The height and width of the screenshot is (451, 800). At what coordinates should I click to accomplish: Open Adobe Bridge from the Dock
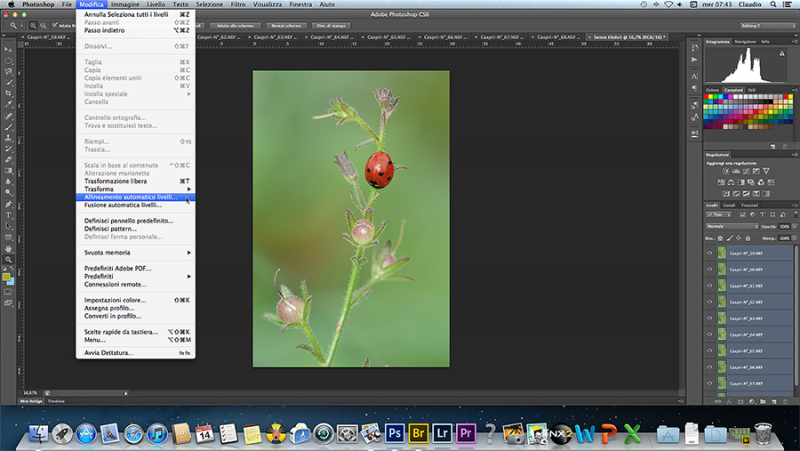point(418,433)
